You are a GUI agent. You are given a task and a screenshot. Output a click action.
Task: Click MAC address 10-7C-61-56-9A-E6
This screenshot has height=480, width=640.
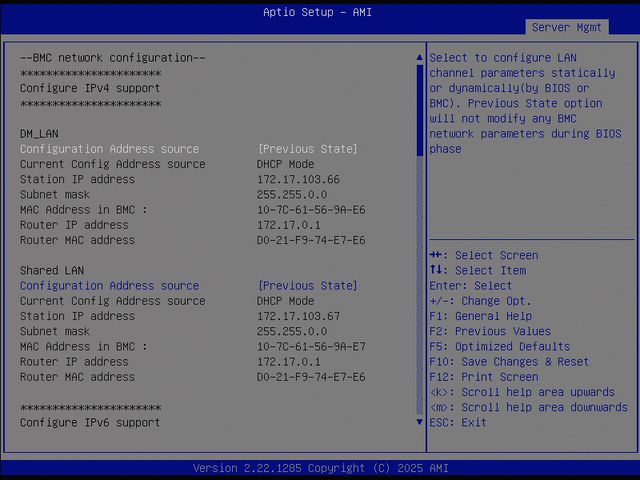click(311, 210)
